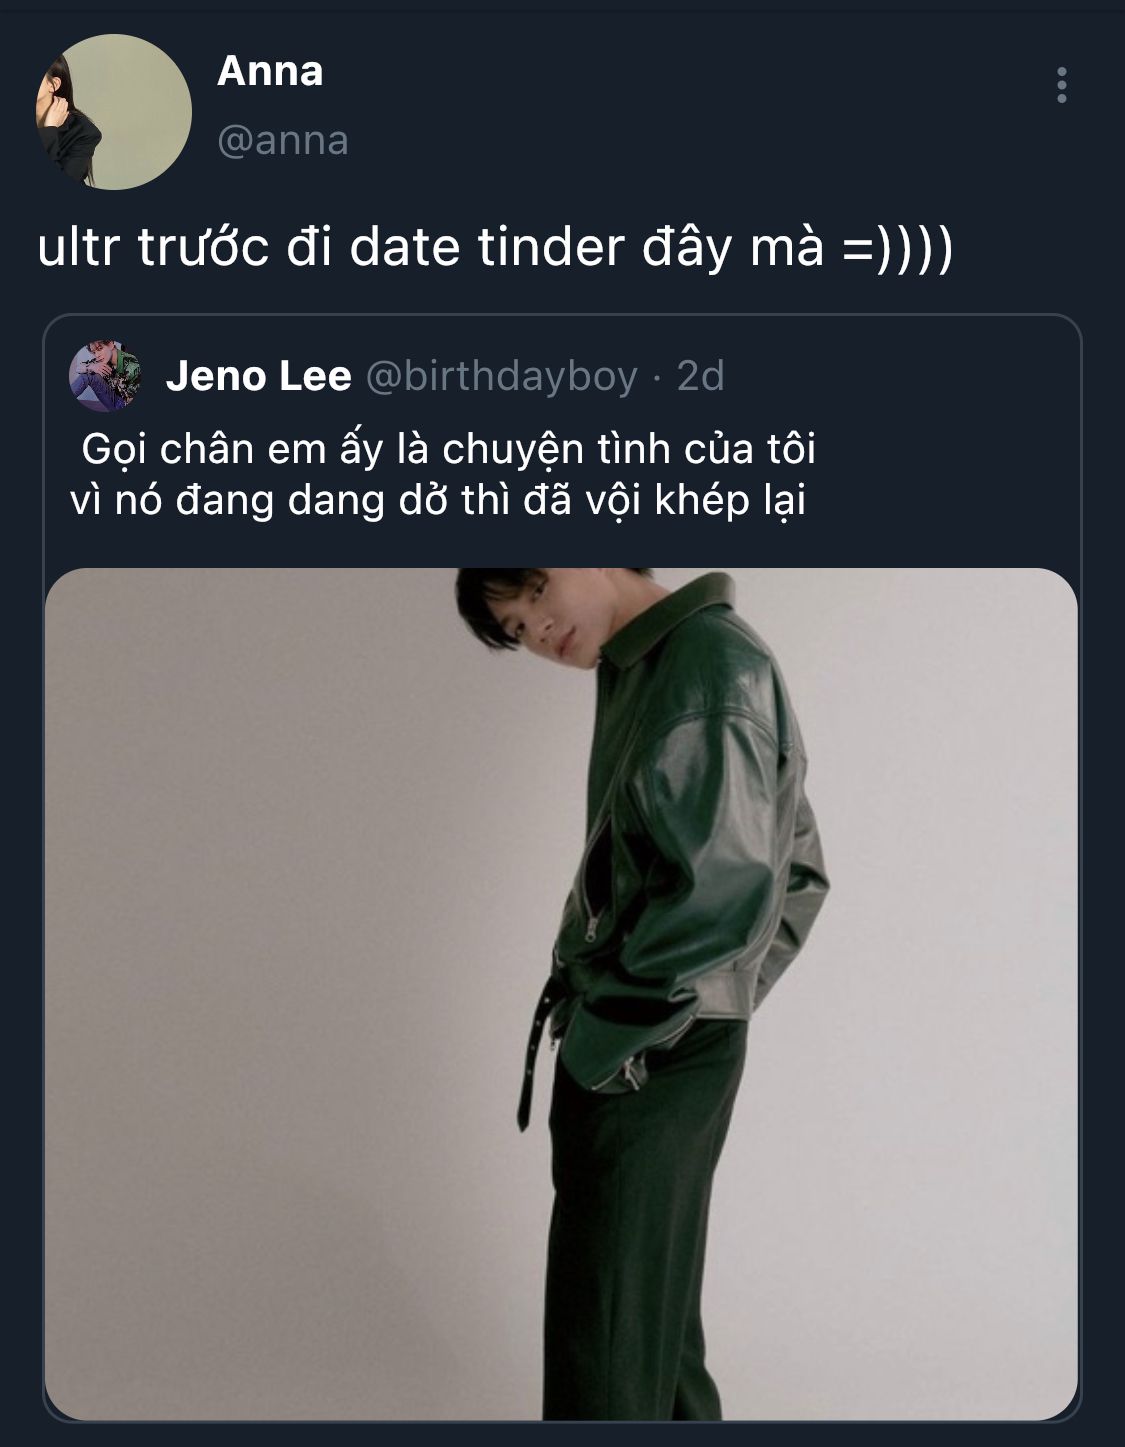The width and height of the screenshot is (1125, 1447).
Task: Open Anna's round profile avatar
Action: pyautogui.click(x=113, y=111)
